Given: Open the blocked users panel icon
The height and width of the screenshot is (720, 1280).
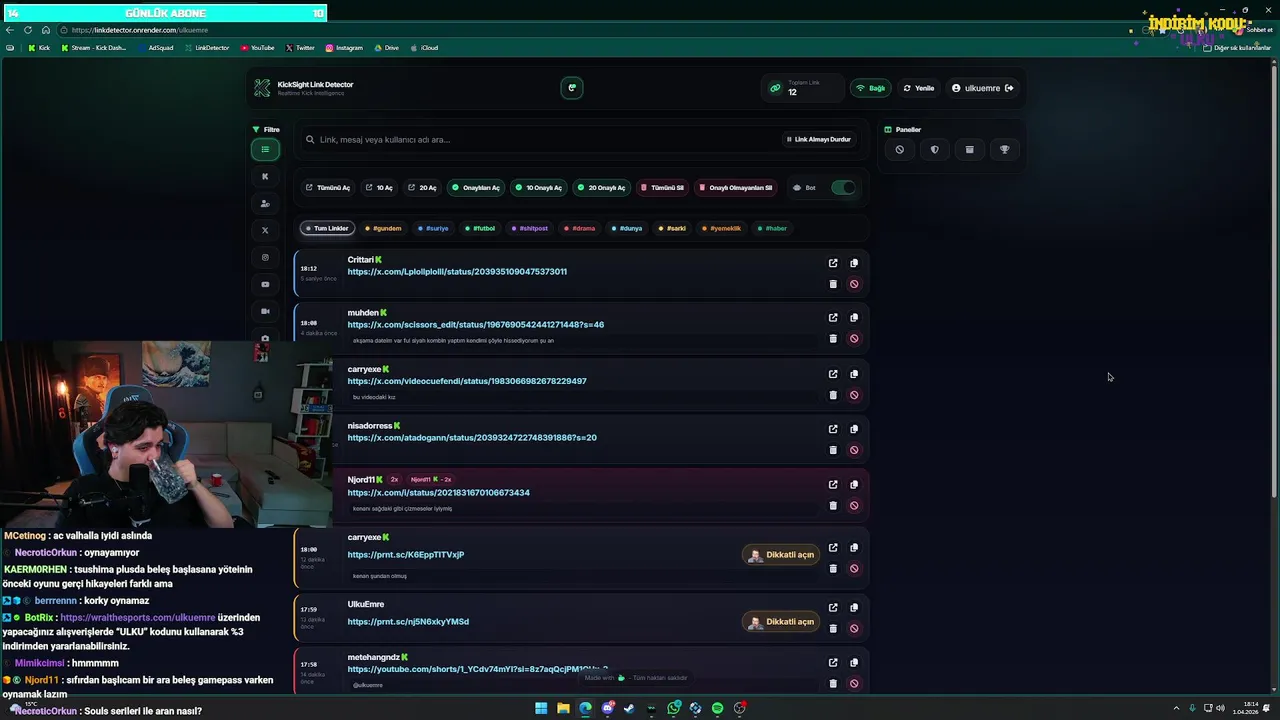Looking at the screenshot, I should click(x=899, y=150).
